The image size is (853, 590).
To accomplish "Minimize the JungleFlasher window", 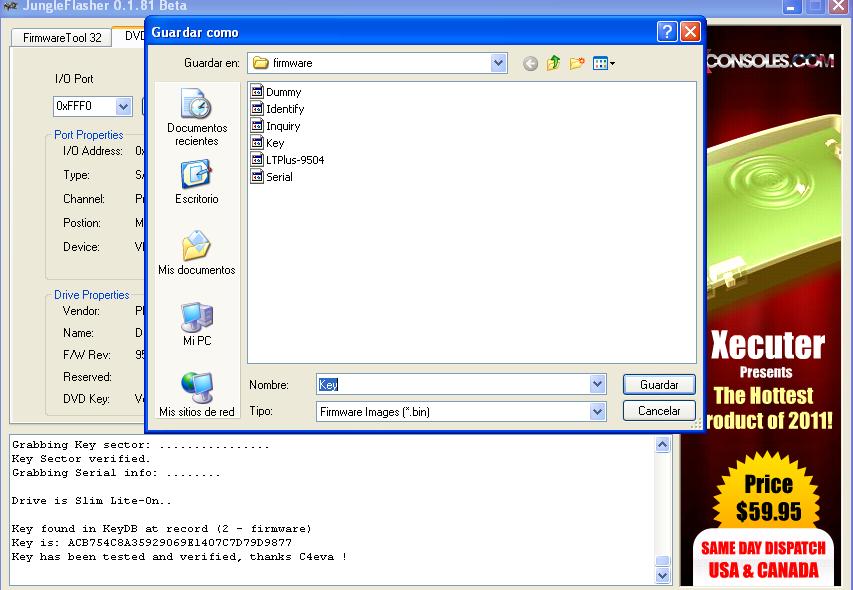I will [x=791, y=7].
